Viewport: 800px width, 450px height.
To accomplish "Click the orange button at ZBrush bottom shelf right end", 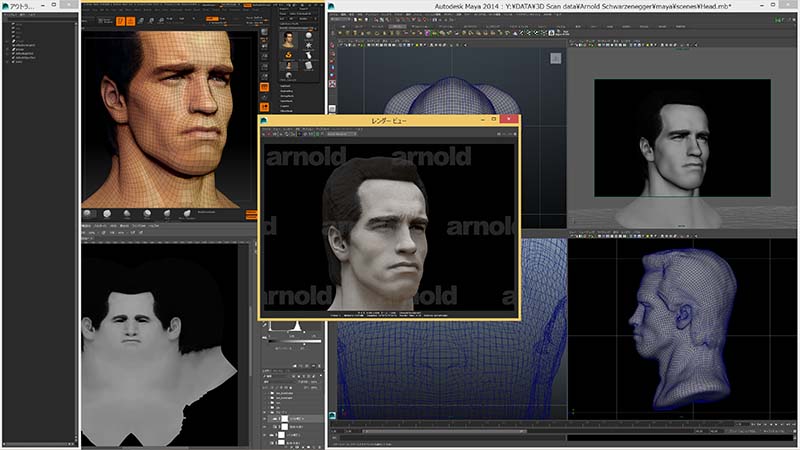I will pyautogui.click(x=252, y=215).
